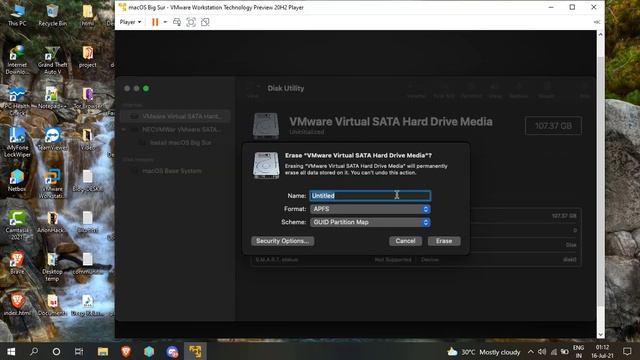Switch to VMware Player taskbar button
Screen dimensions: 640x360
tap(195, 351)
